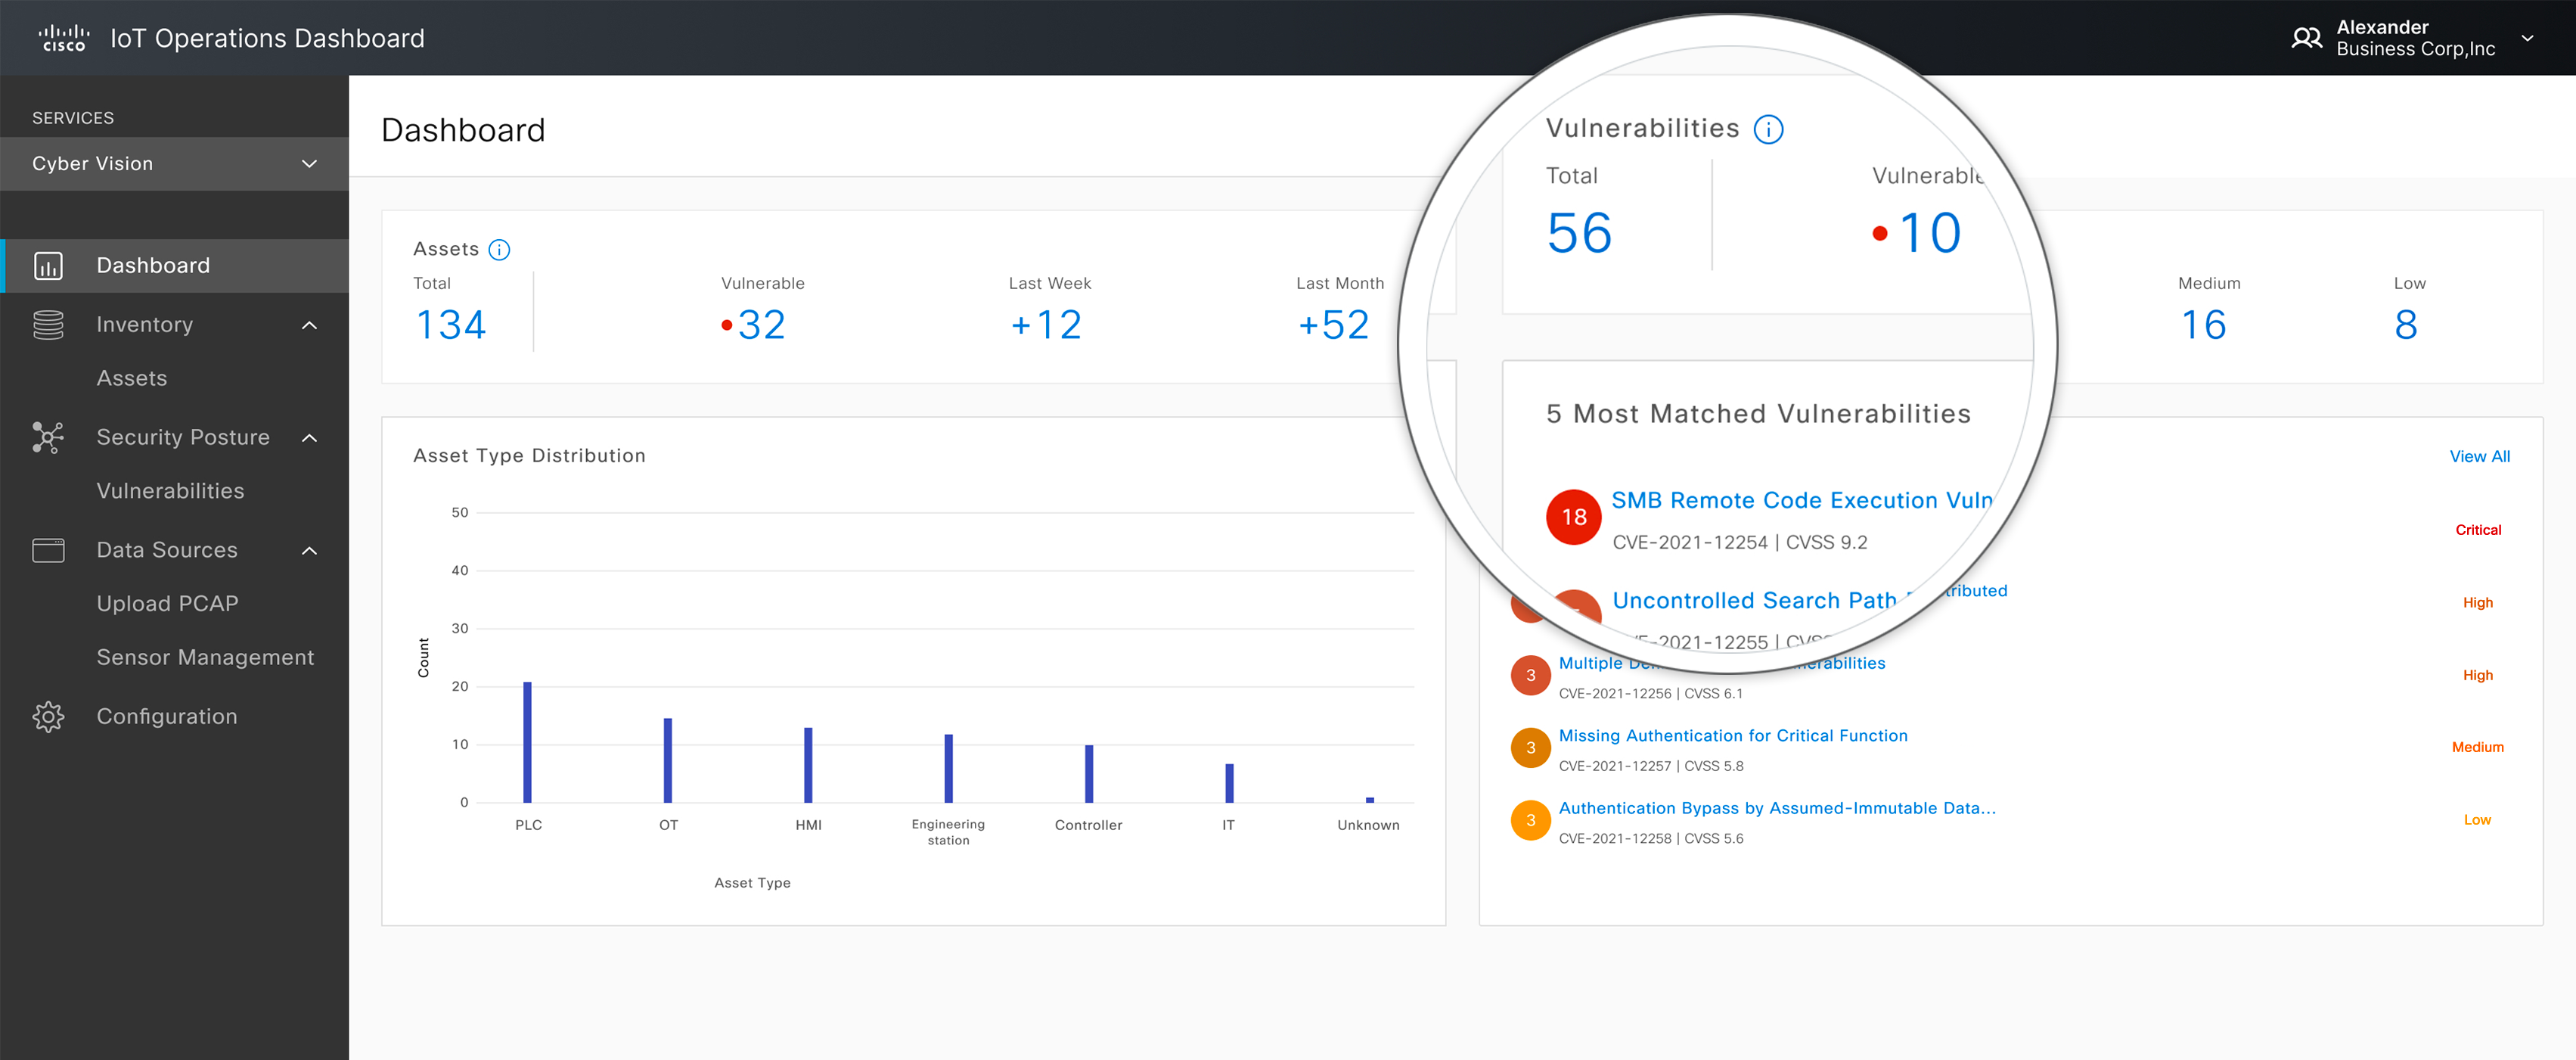The width and height of the screenshot is (2576, 1060).
Task: Click the Security Posture network nodes icon
Action: [48, 438]
